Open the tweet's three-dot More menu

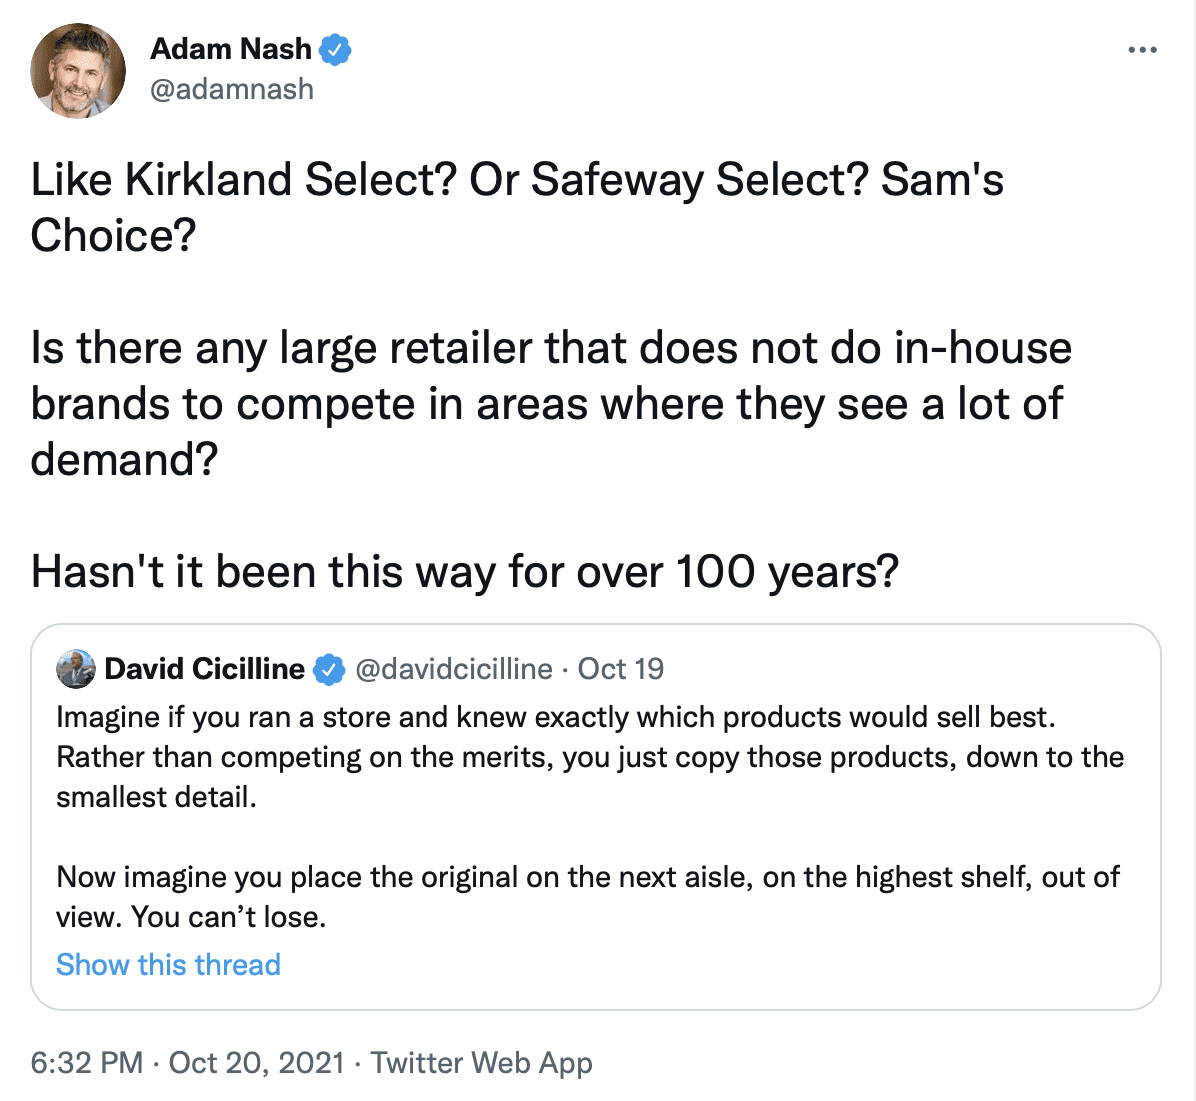1141,50
